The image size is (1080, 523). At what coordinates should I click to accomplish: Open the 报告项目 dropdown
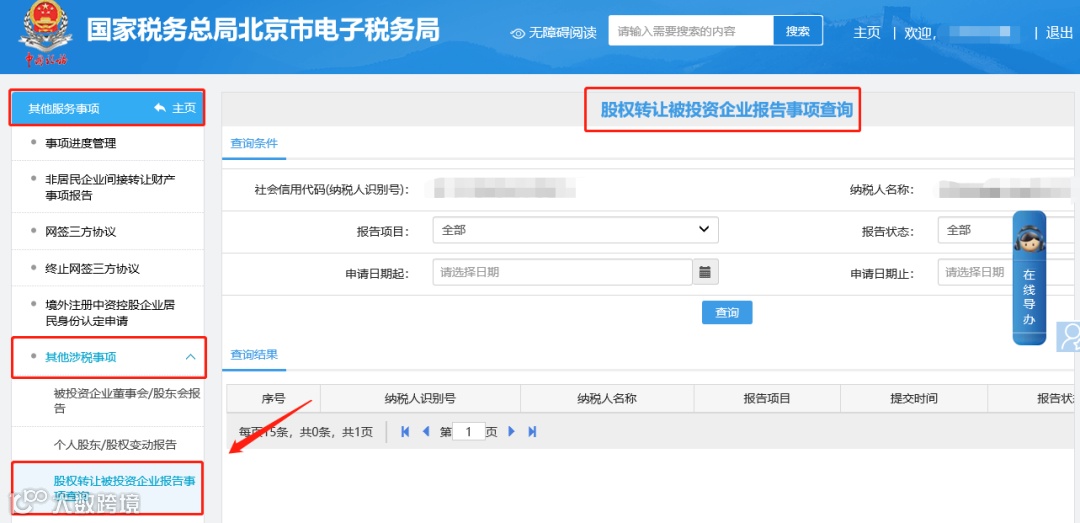575,230
